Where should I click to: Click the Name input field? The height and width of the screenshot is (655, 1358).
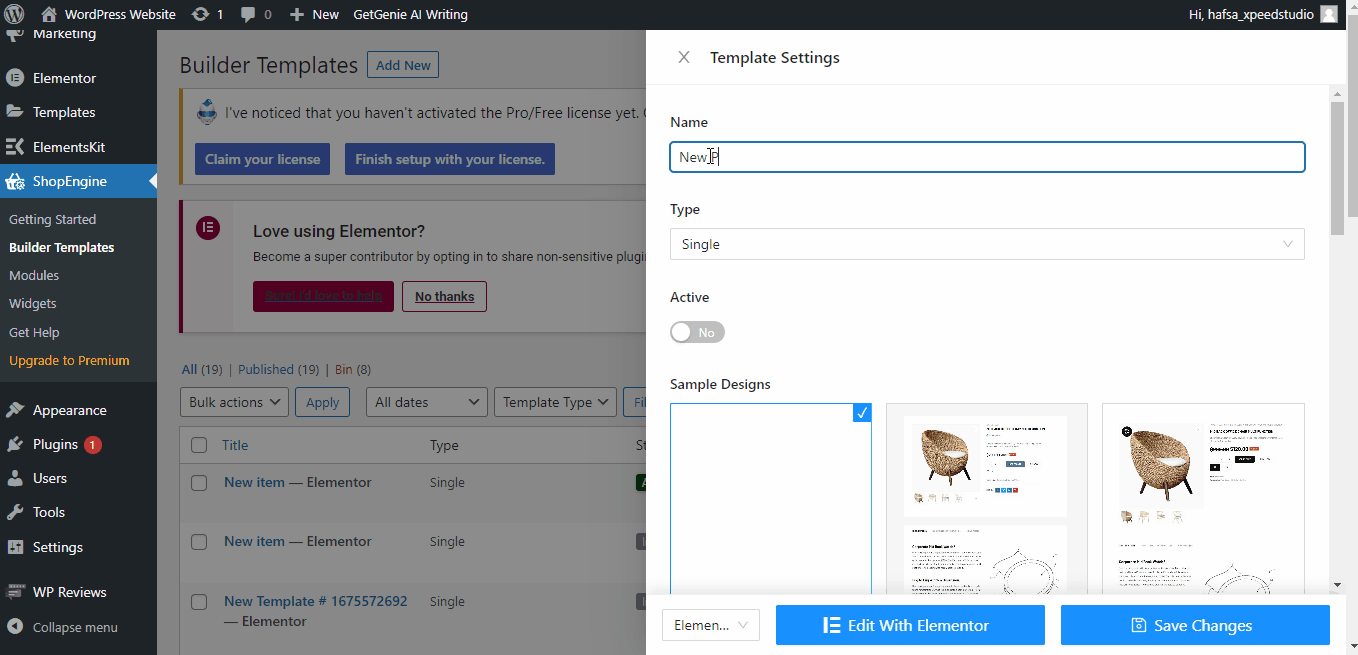click(987, 157)
